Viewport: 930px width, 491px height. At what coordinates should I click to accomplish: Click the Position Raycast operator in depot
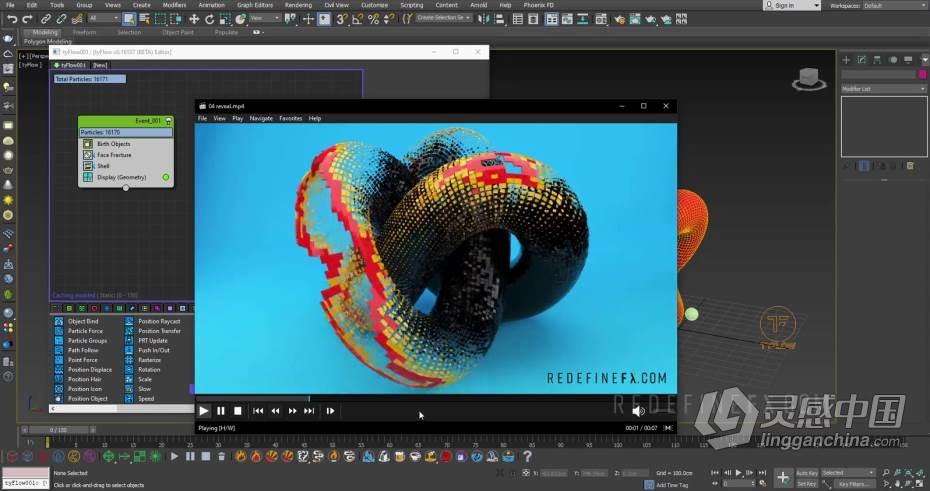(159, 321)
